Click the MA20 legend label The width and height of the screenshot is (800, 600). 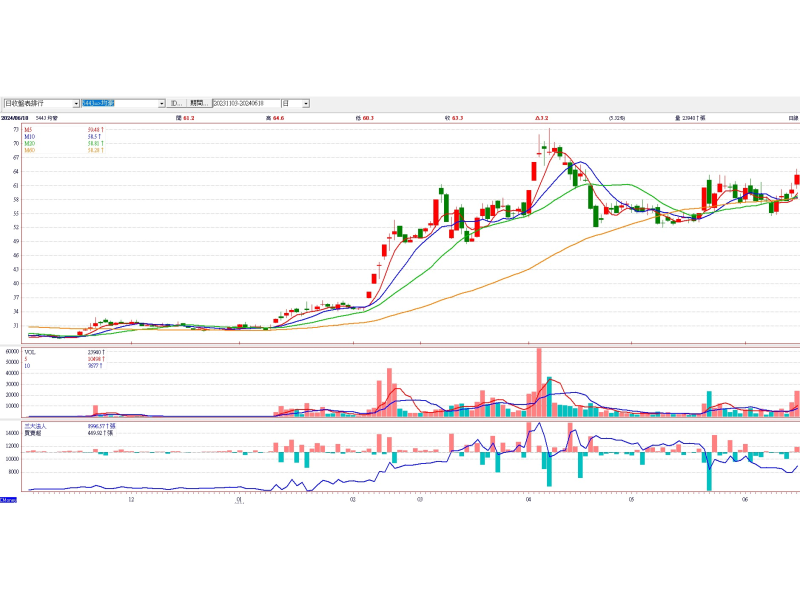(31, 143)
